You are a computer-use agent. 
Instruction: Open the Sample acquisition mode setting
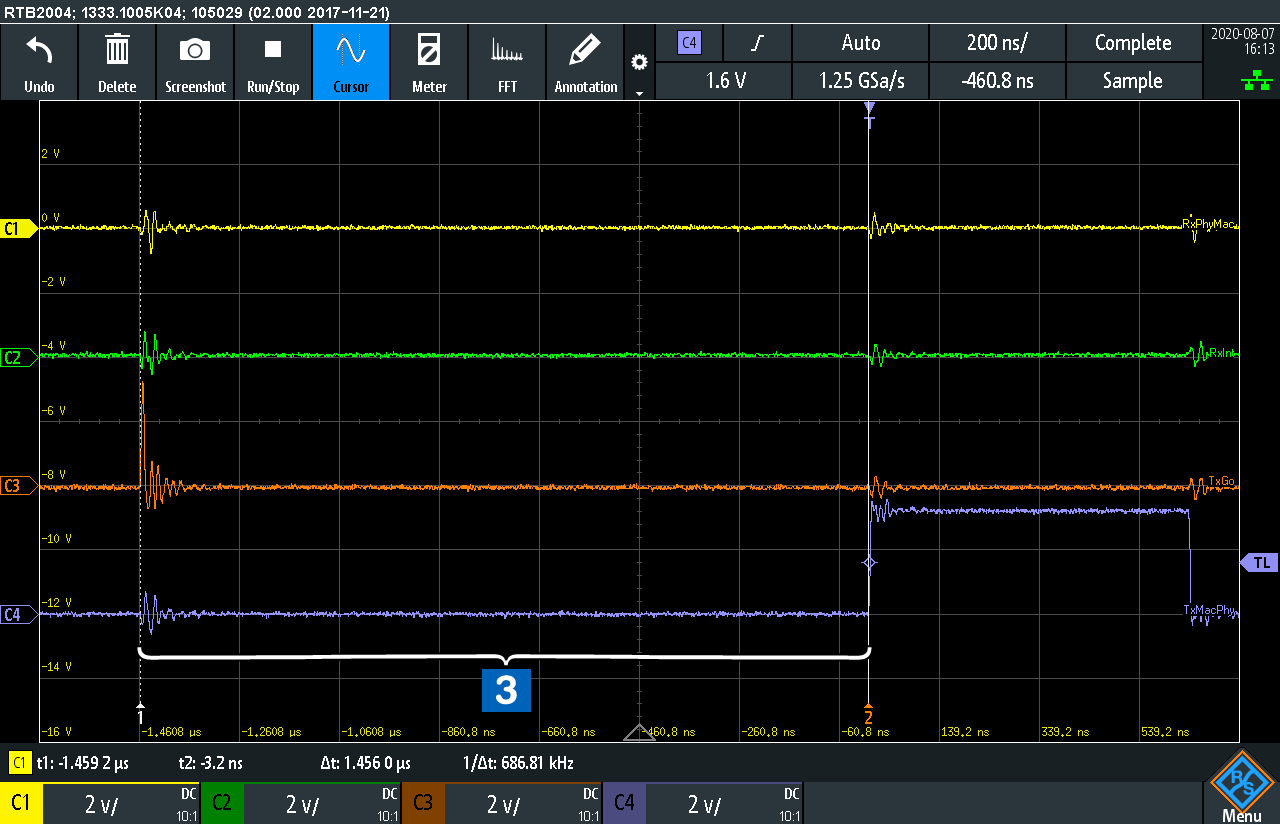coord(1132,81)
